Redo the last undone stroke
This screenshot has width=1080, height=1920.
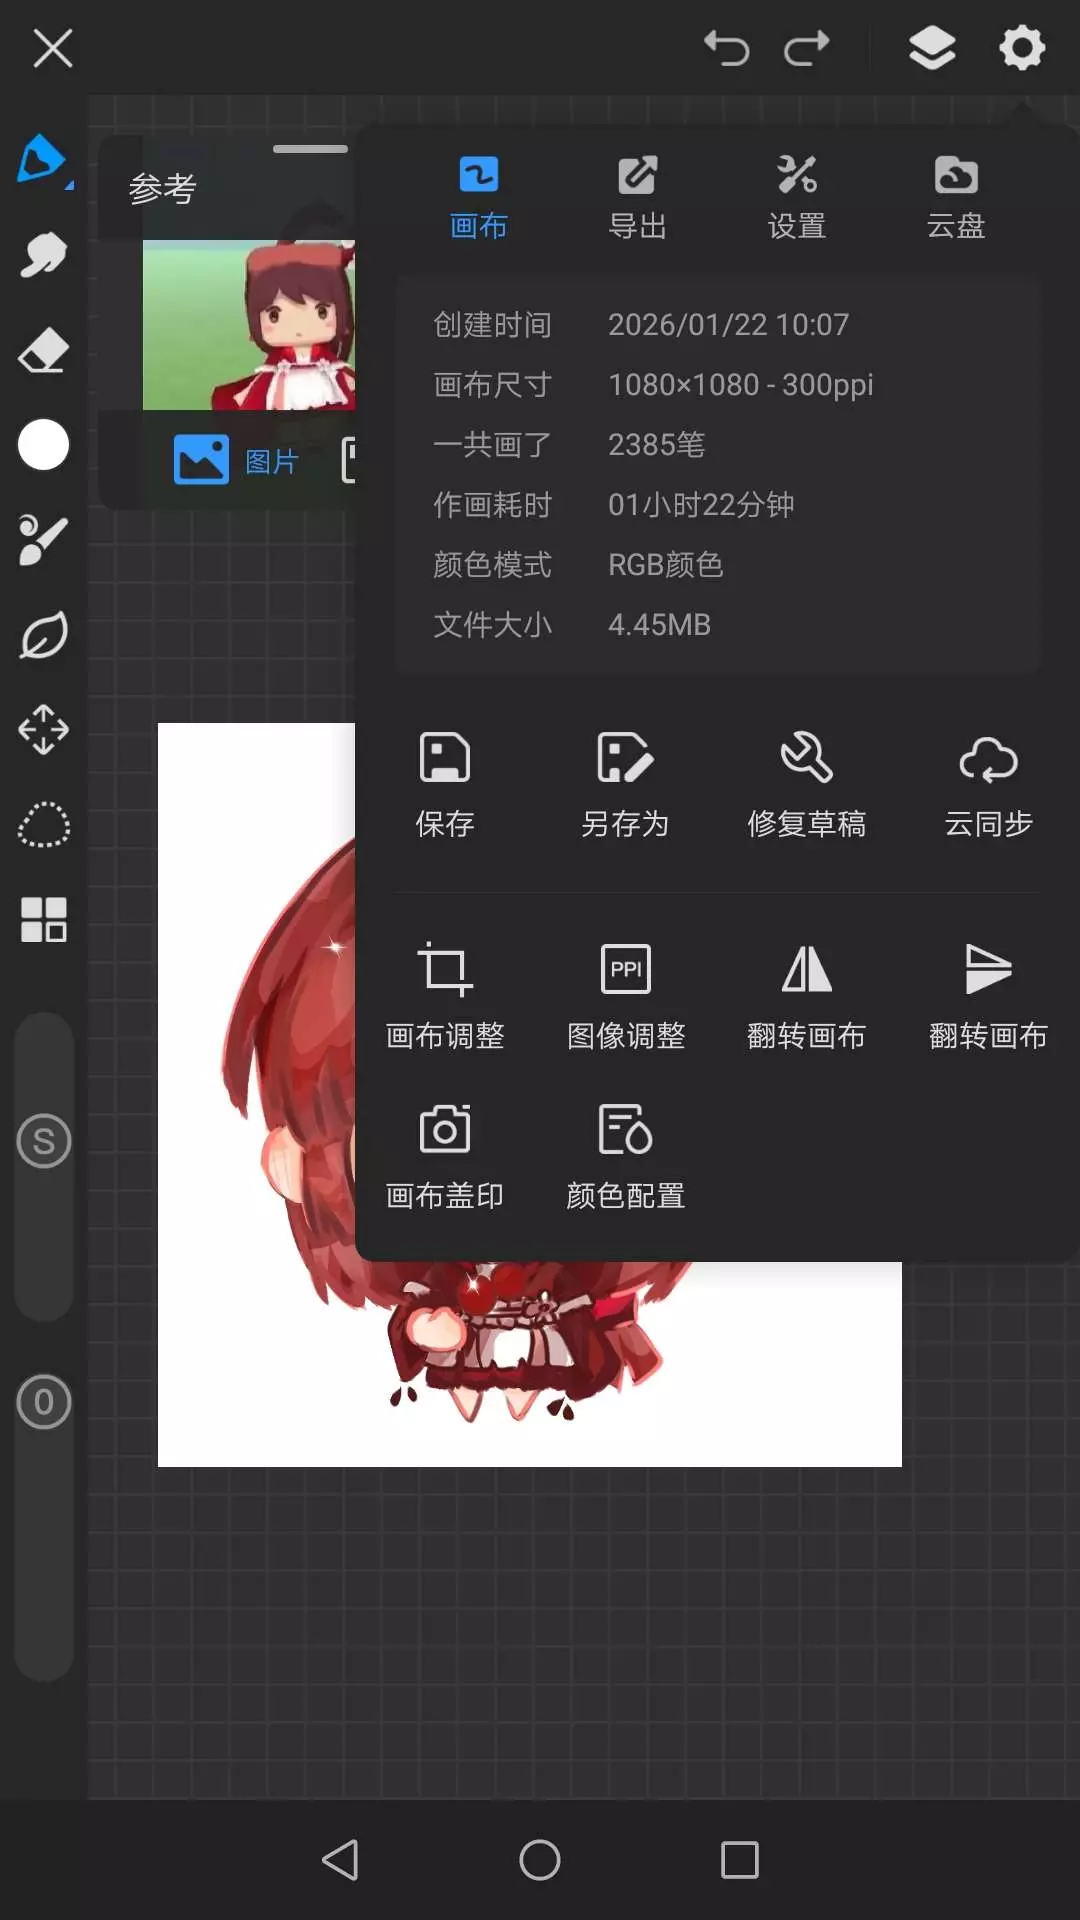click(x=807, y=48)
